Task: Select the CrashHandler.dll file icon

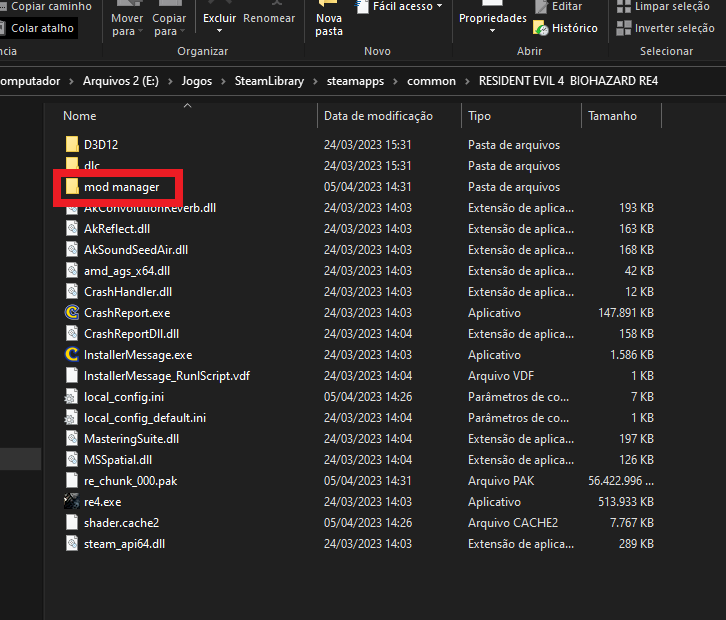Action: coord(72,292)
